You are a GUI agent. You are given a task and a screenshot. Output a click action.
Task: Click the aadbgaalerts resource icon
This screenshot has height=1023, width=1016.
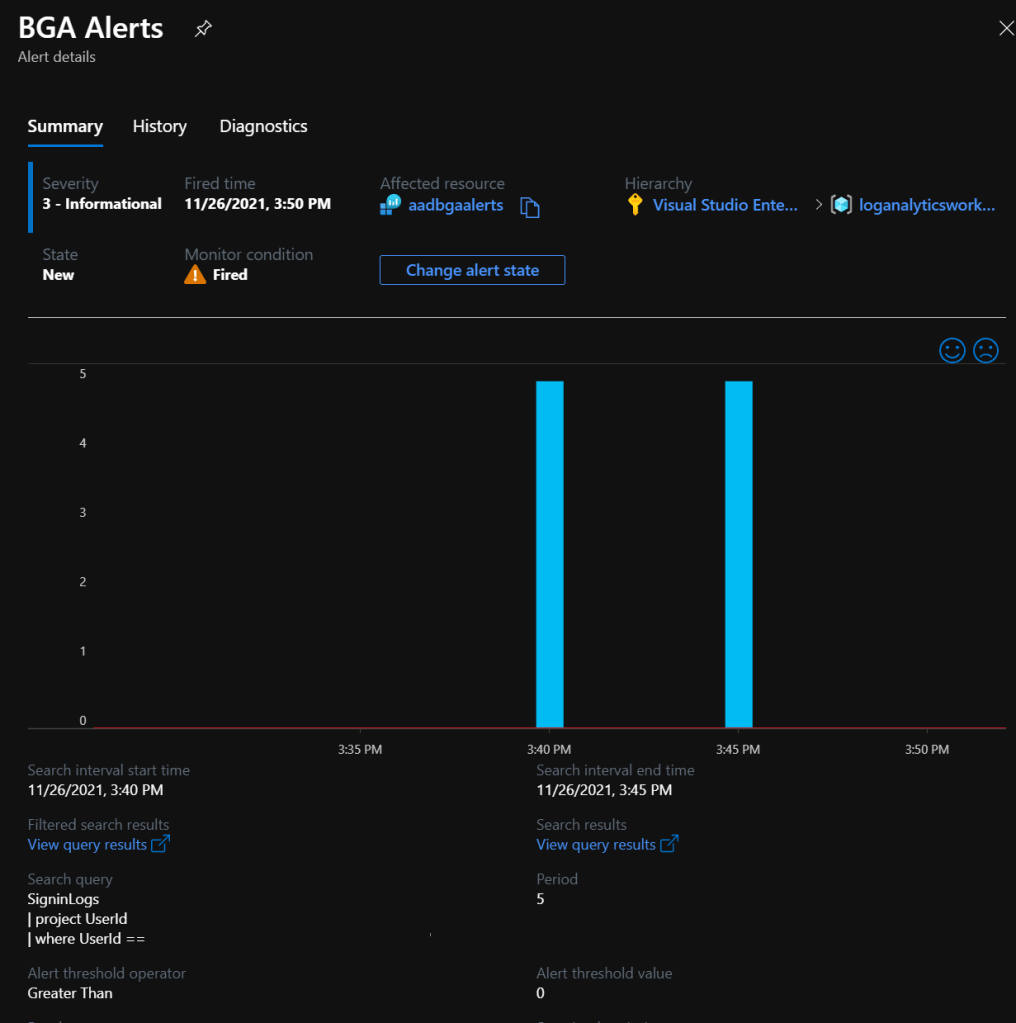coord(390,205)
